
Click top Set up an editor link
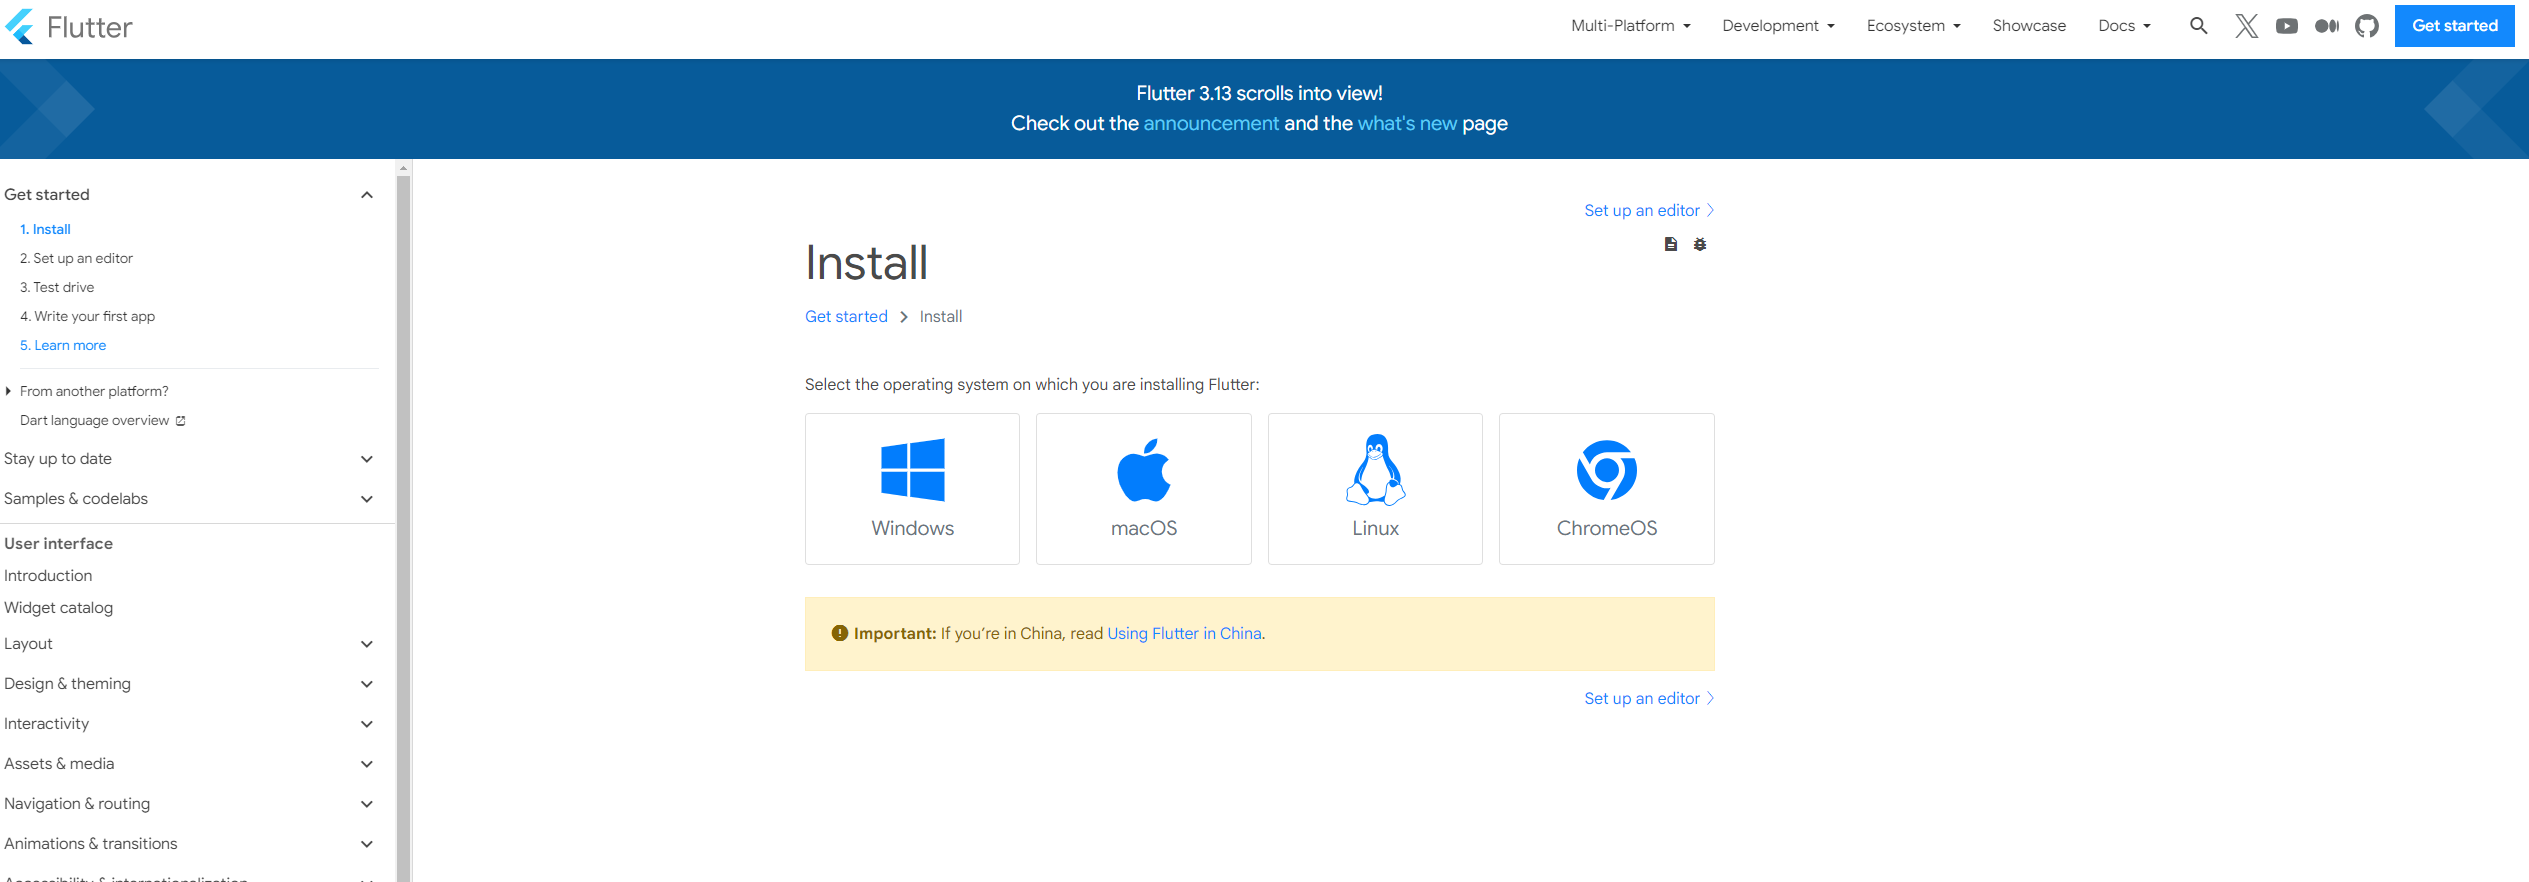(x=1648, y=211)
